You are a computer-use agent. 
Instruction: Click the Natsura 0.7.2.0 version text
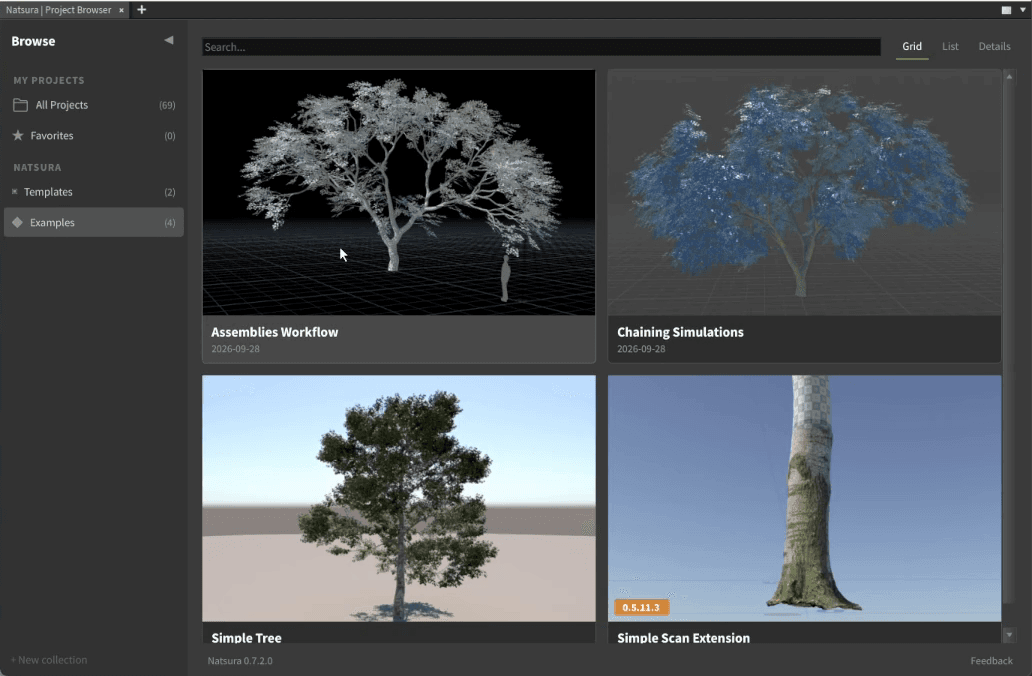(x=240, y=660)
